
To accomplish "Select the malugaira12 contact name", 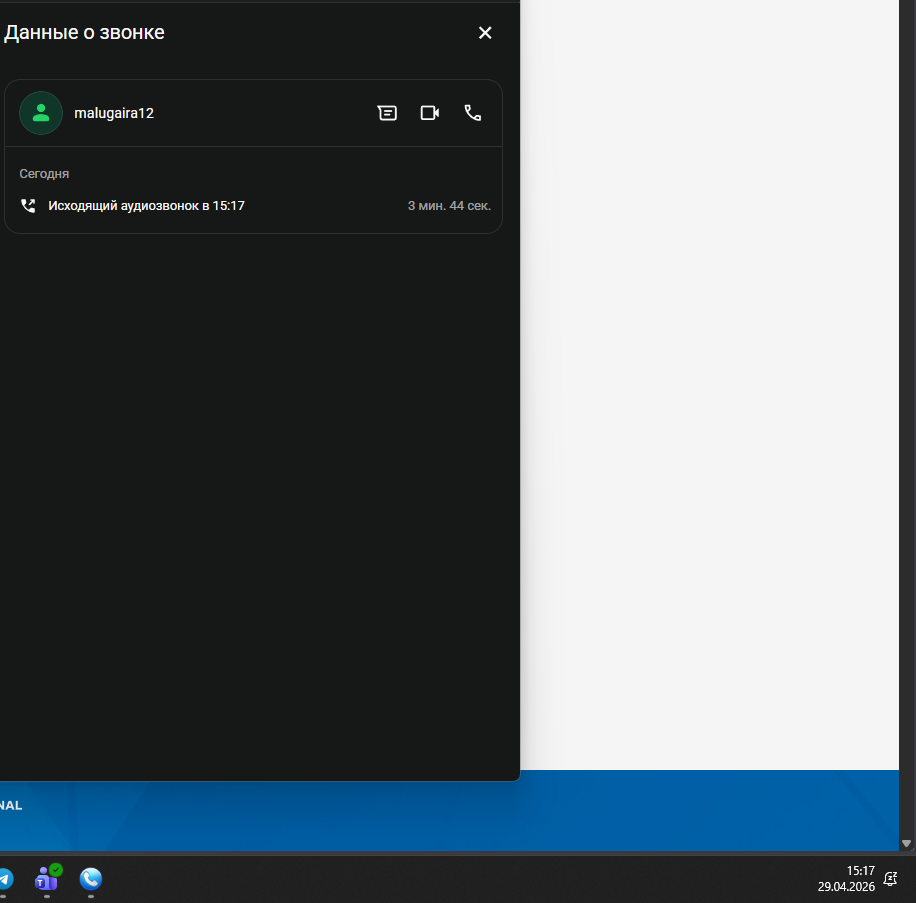I will point(114,113).
